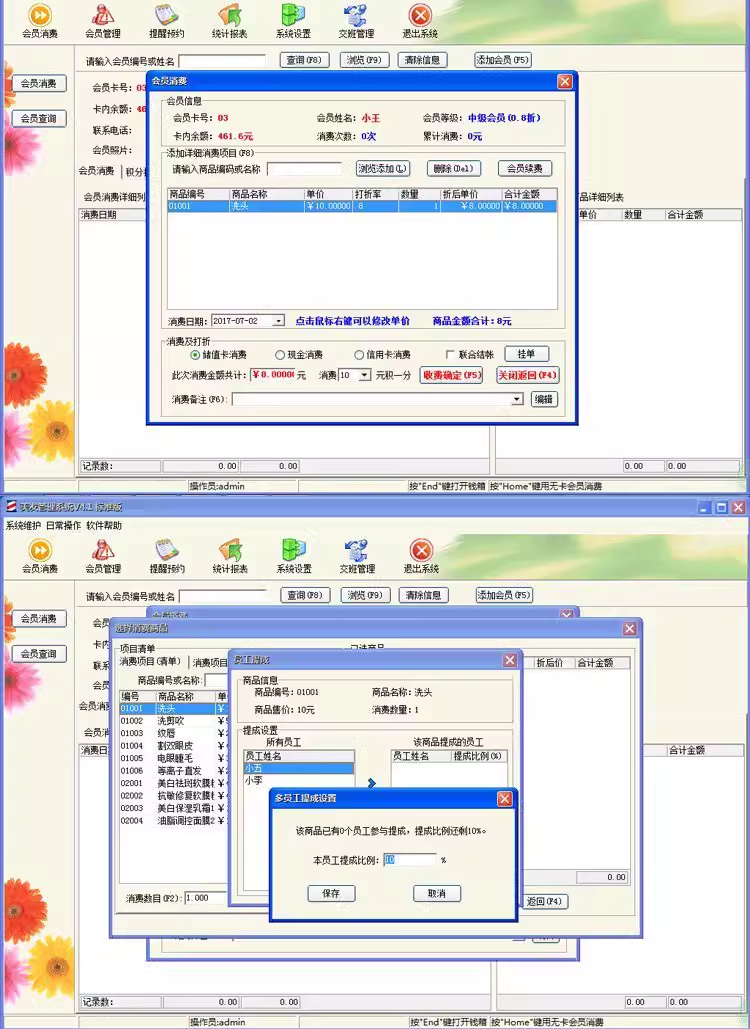
Task: Focus 请输入商品编码或名称 input field
Action: (x=304, y=169)
